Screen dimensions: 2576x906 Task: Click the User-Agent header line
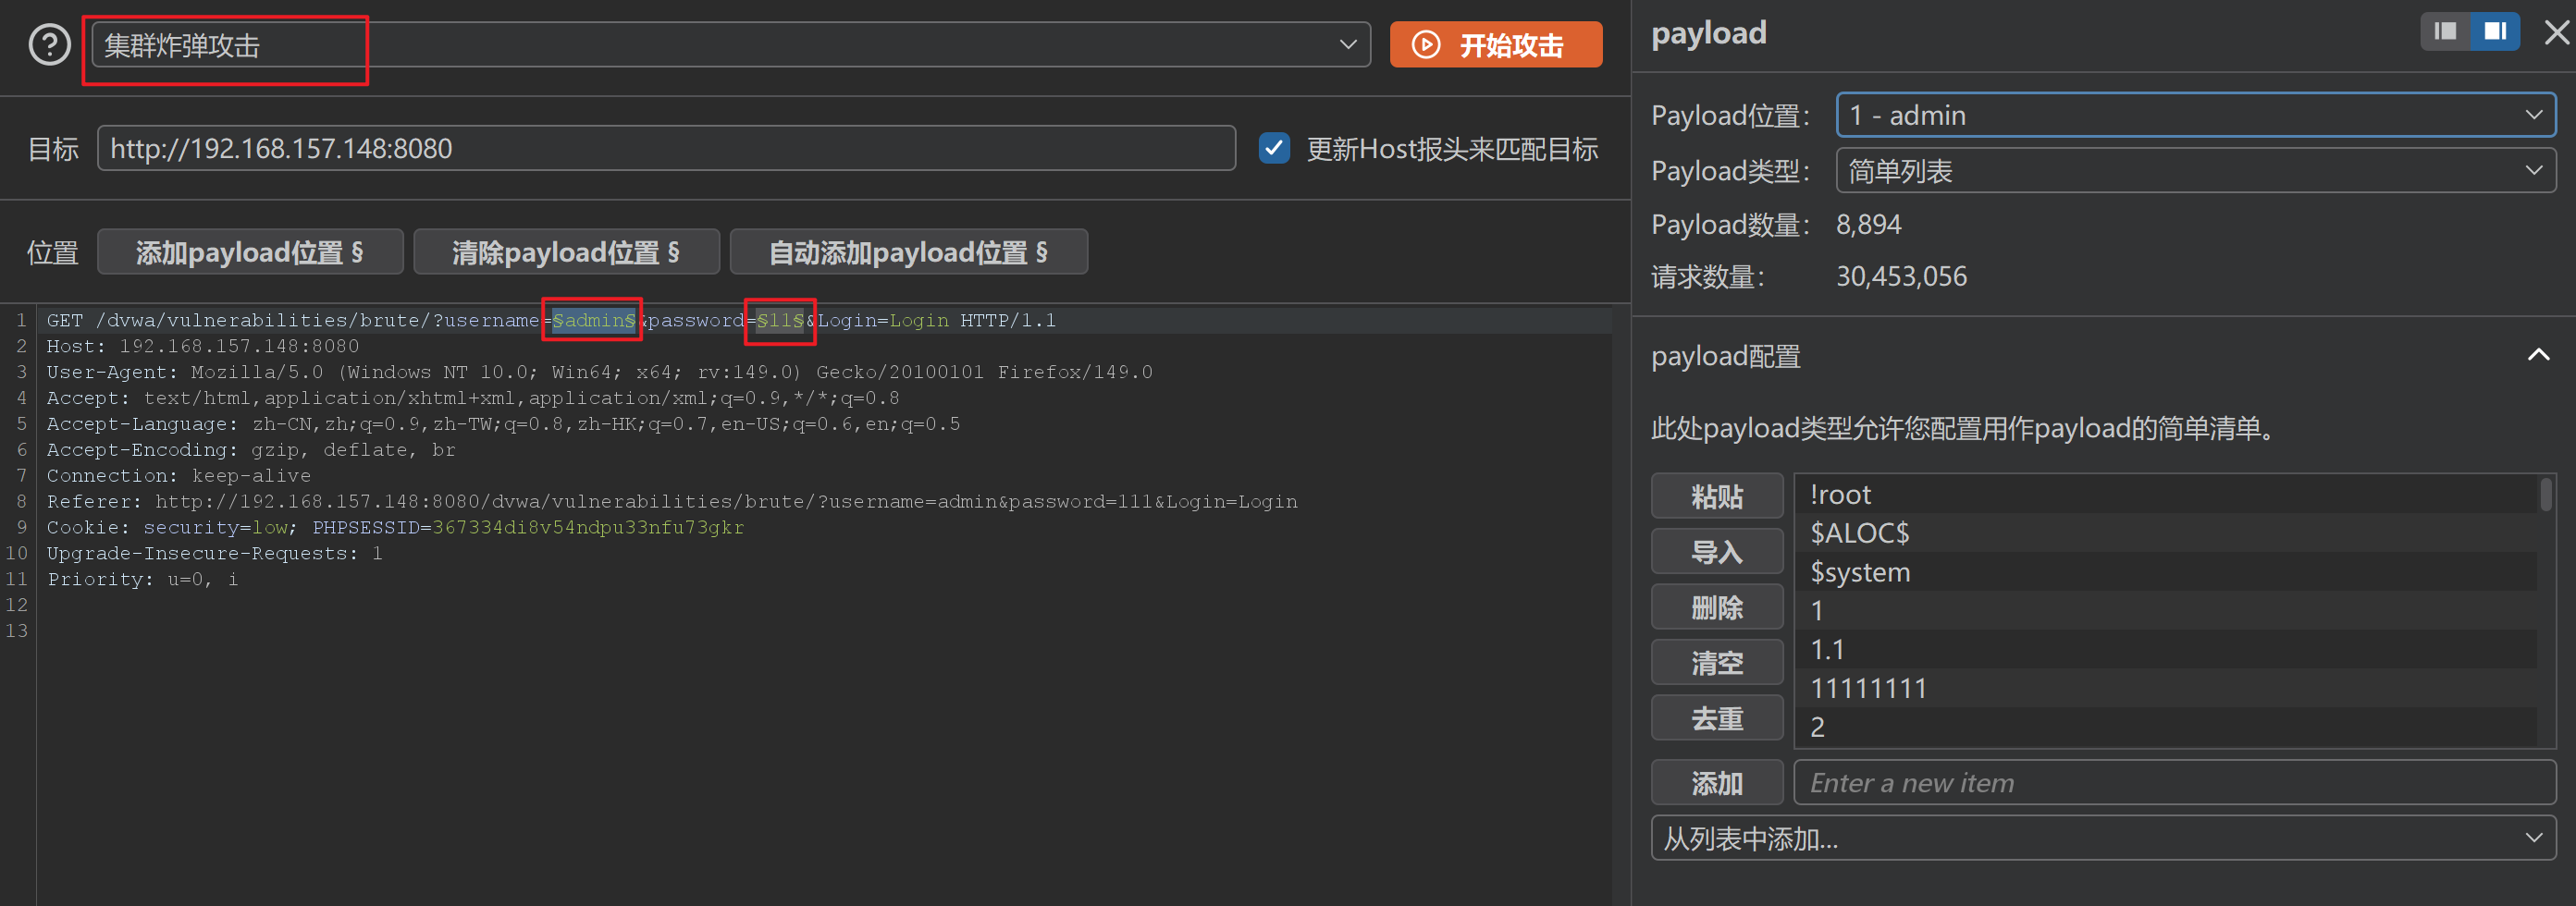599,372
